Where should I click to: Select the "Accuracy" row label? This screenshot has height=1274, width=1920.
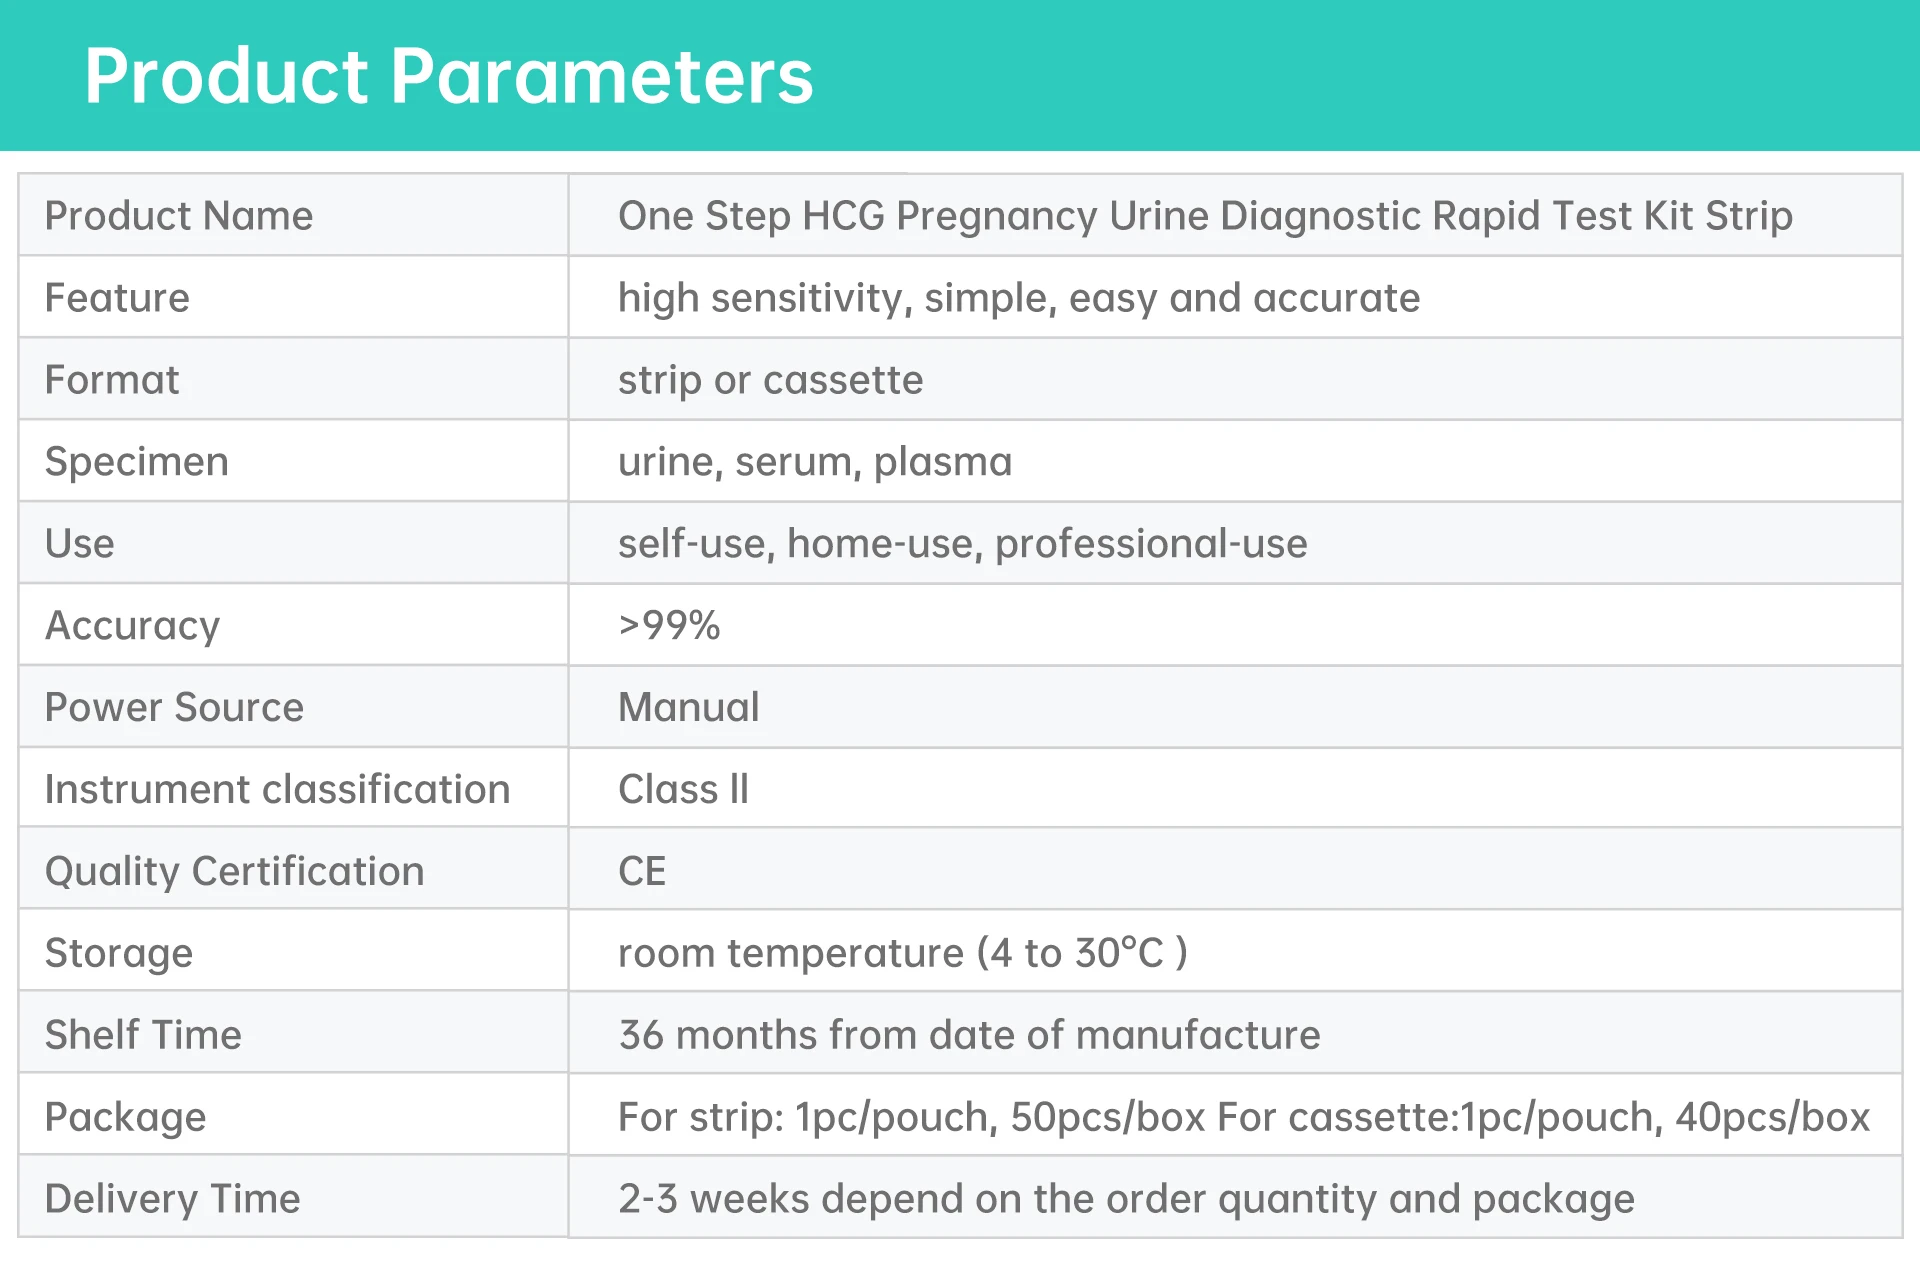[132, 626]
